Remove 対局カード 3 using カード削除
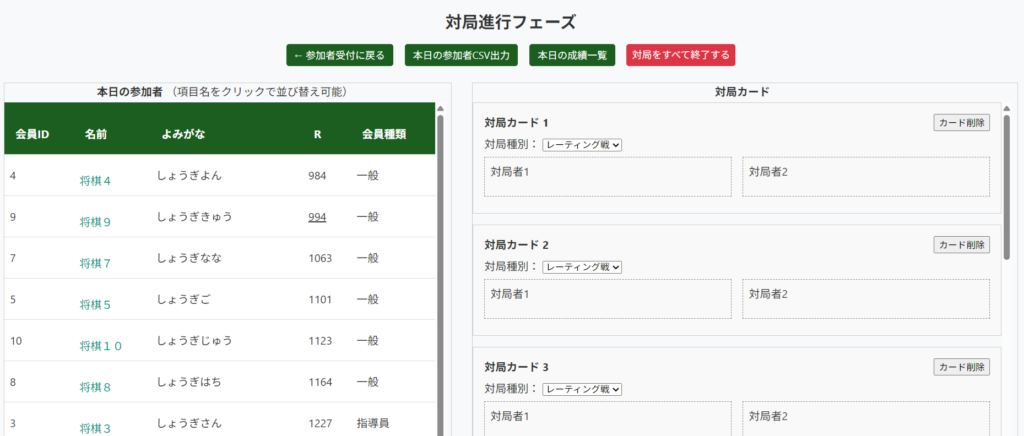The height and width of the screenshot is (436, 1024). click(x=961, y=367)
